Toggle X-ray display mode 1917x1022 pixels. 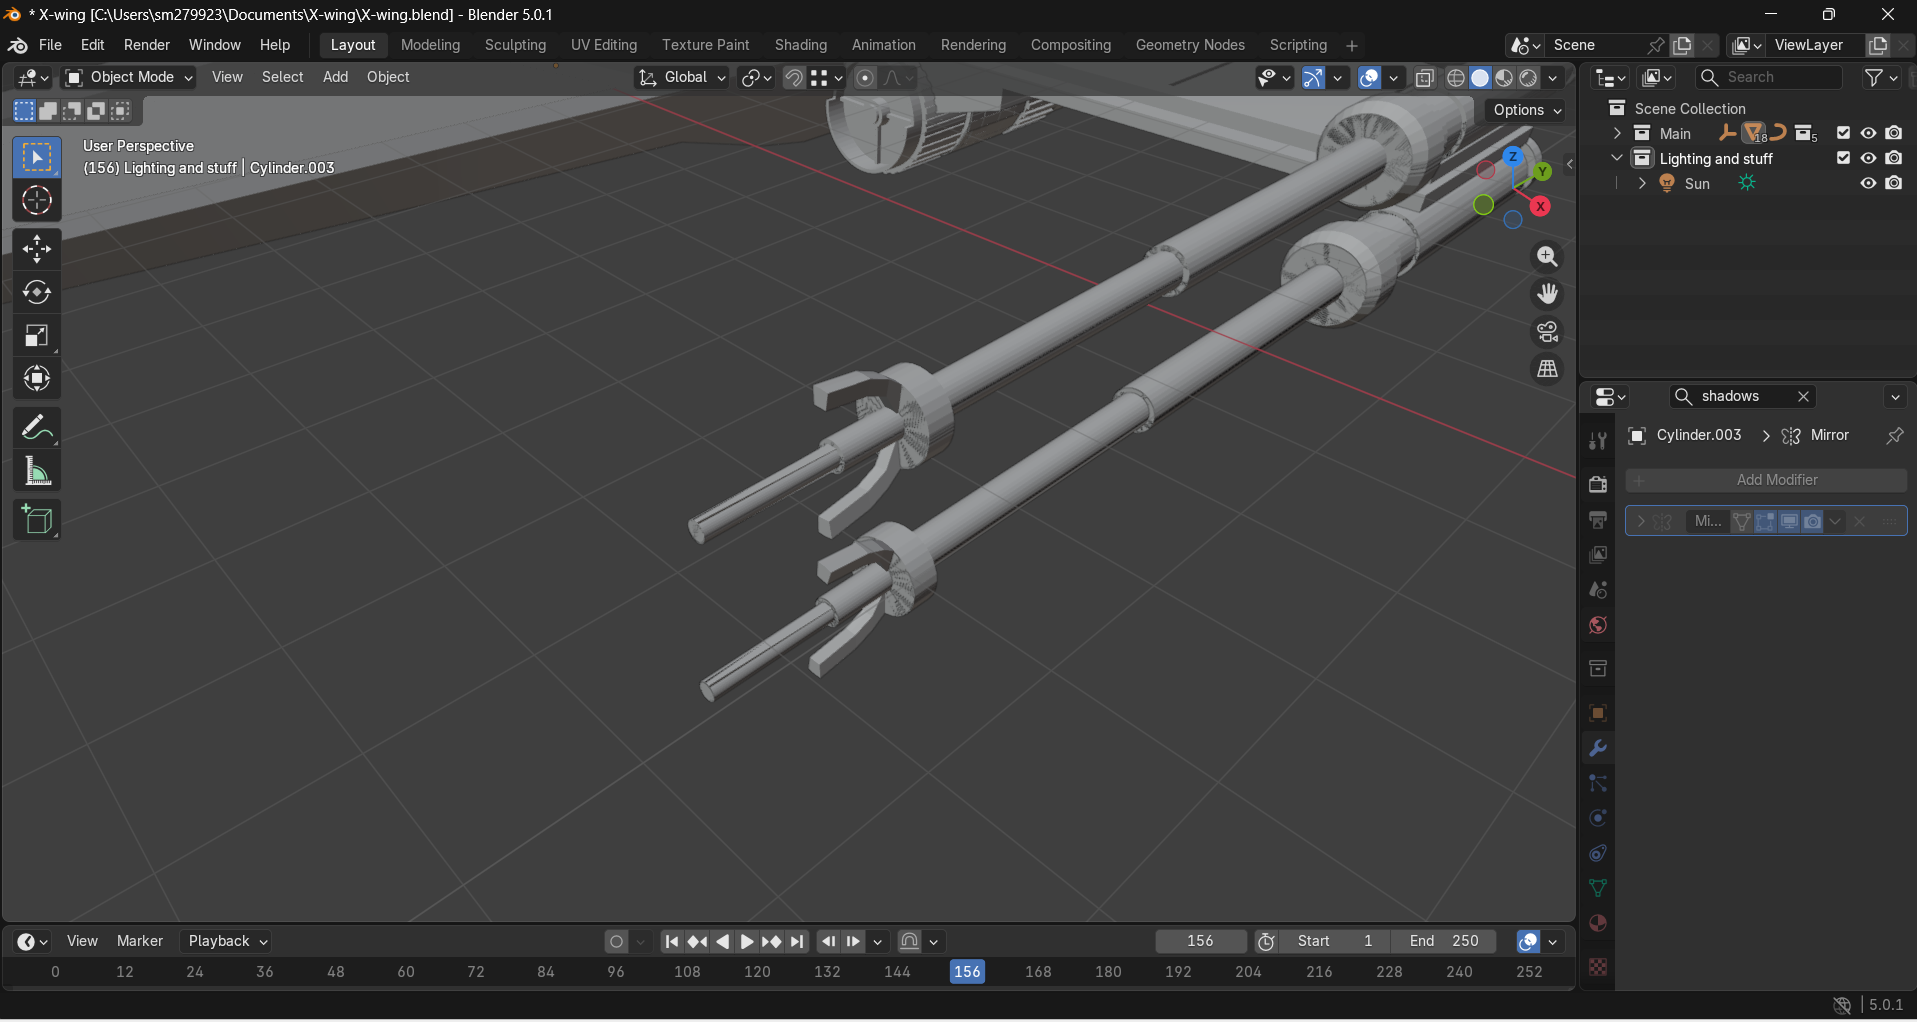1425,78
